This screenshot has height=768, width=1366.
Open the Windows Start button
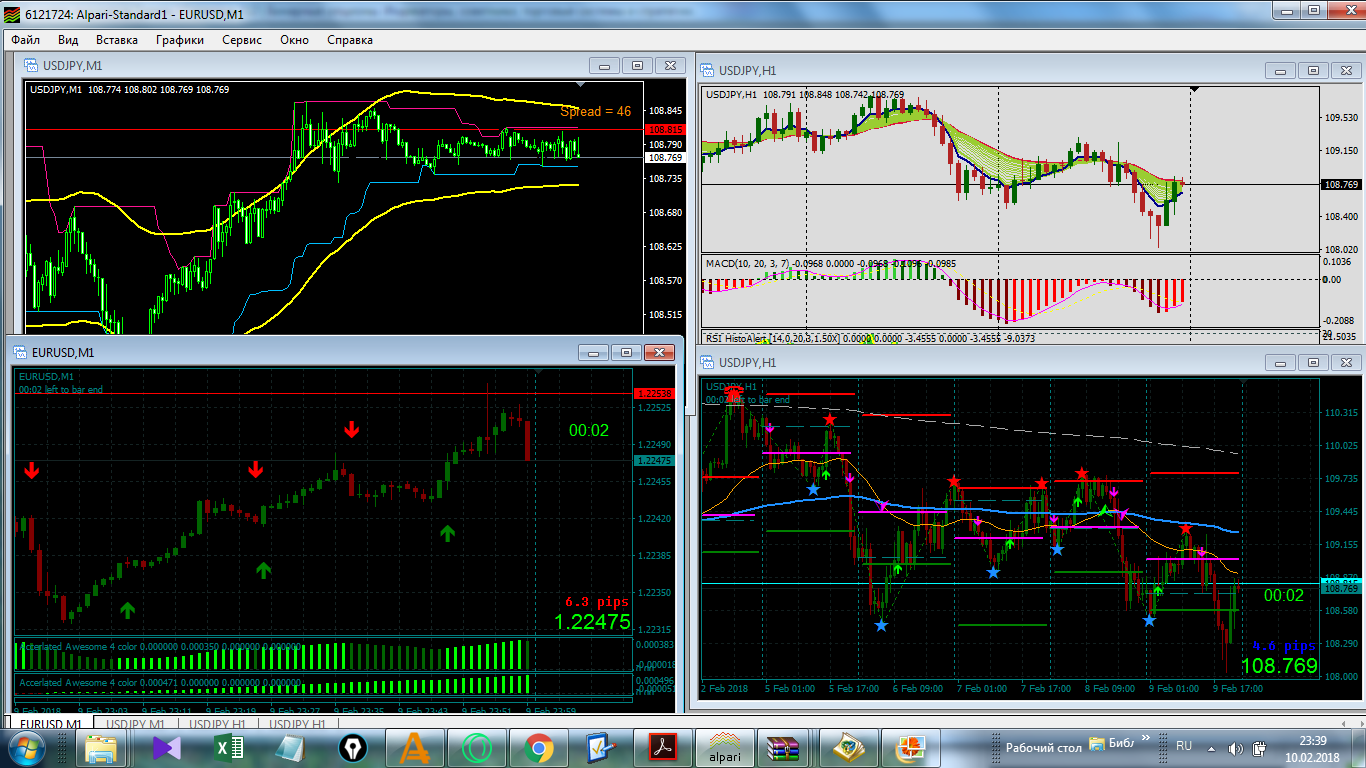(25, 748)
